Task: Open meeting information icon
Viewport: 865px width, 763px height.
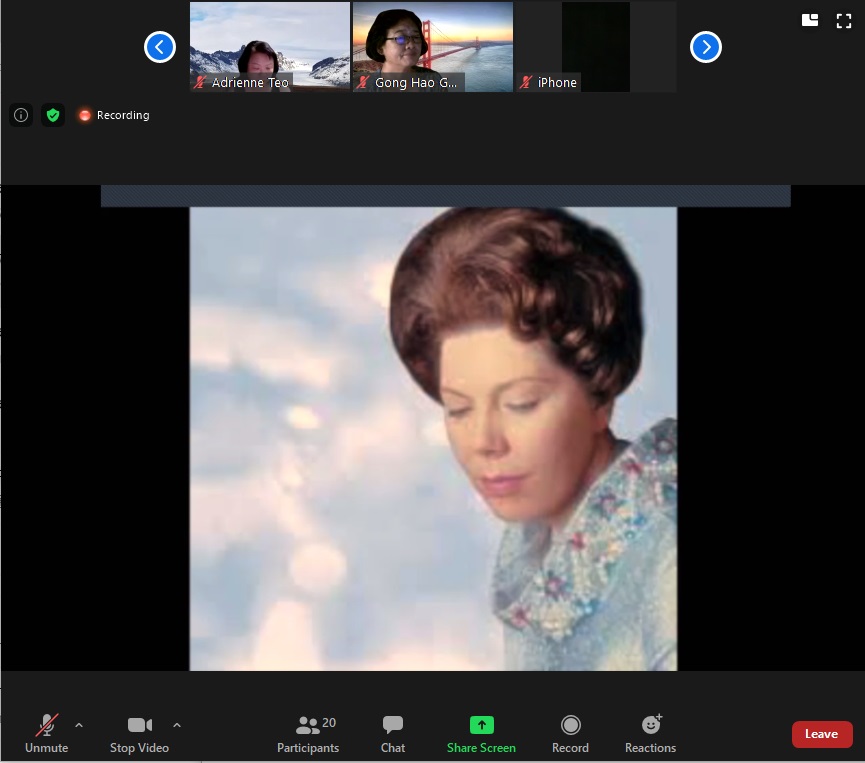Action: coord(21,115)
